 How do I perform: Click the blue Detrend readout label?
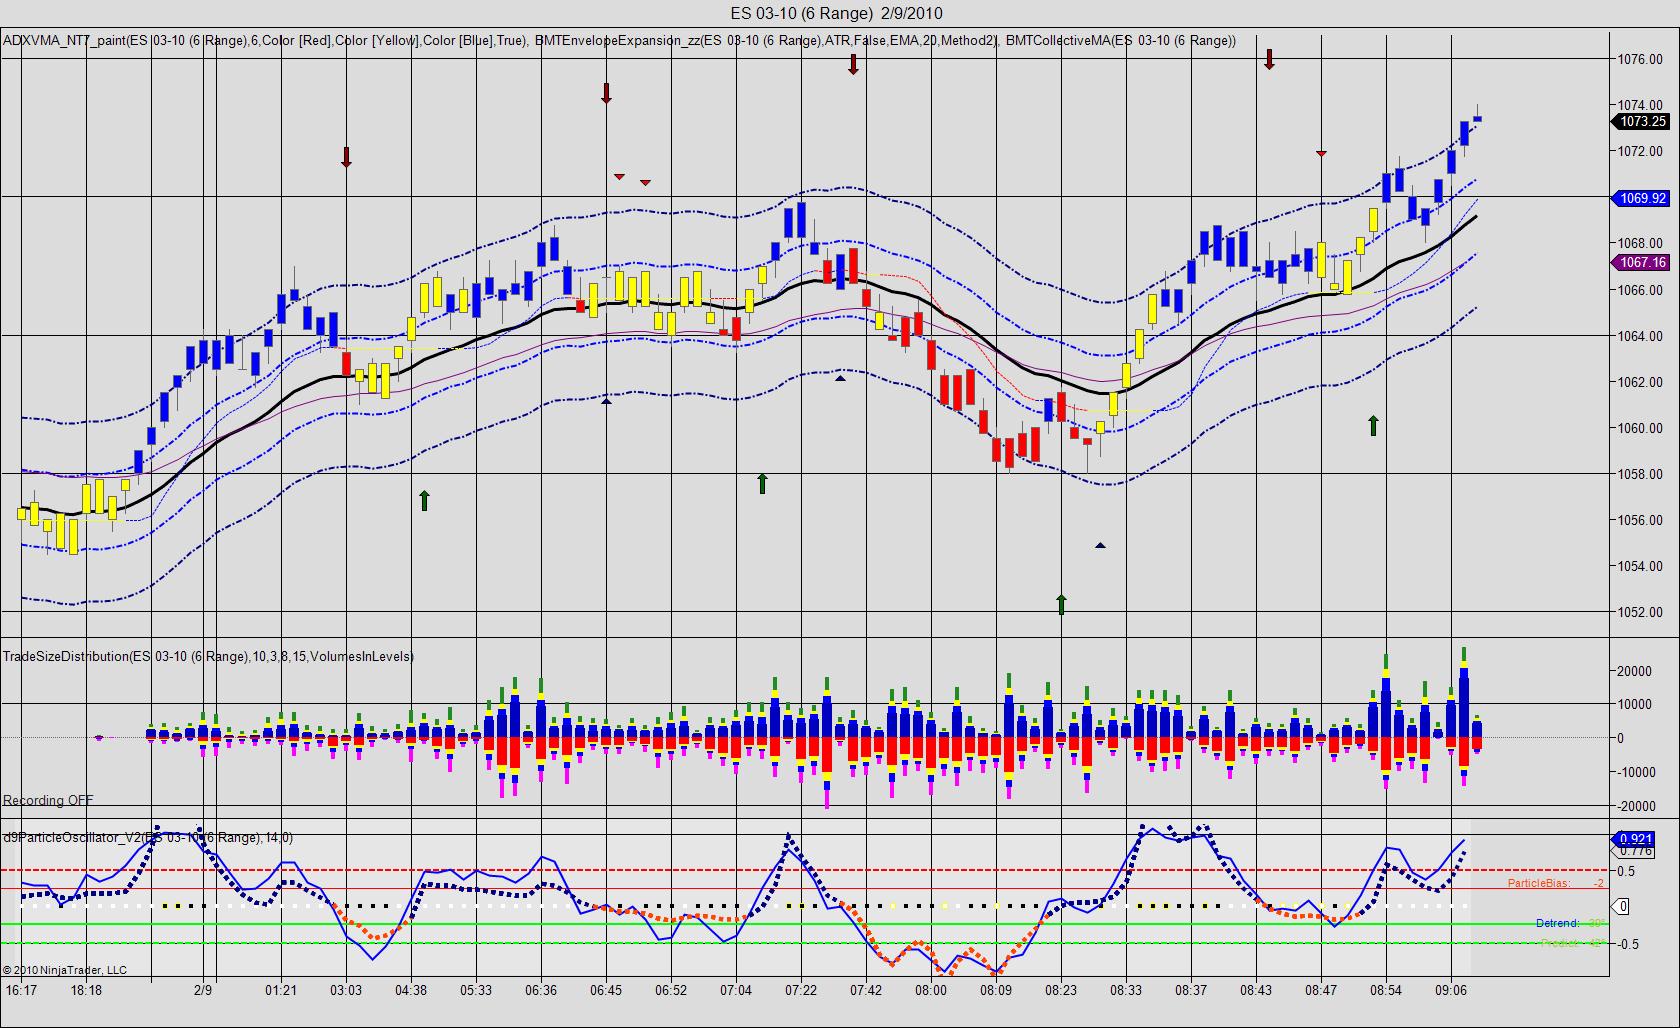[x=1558, y=923]
